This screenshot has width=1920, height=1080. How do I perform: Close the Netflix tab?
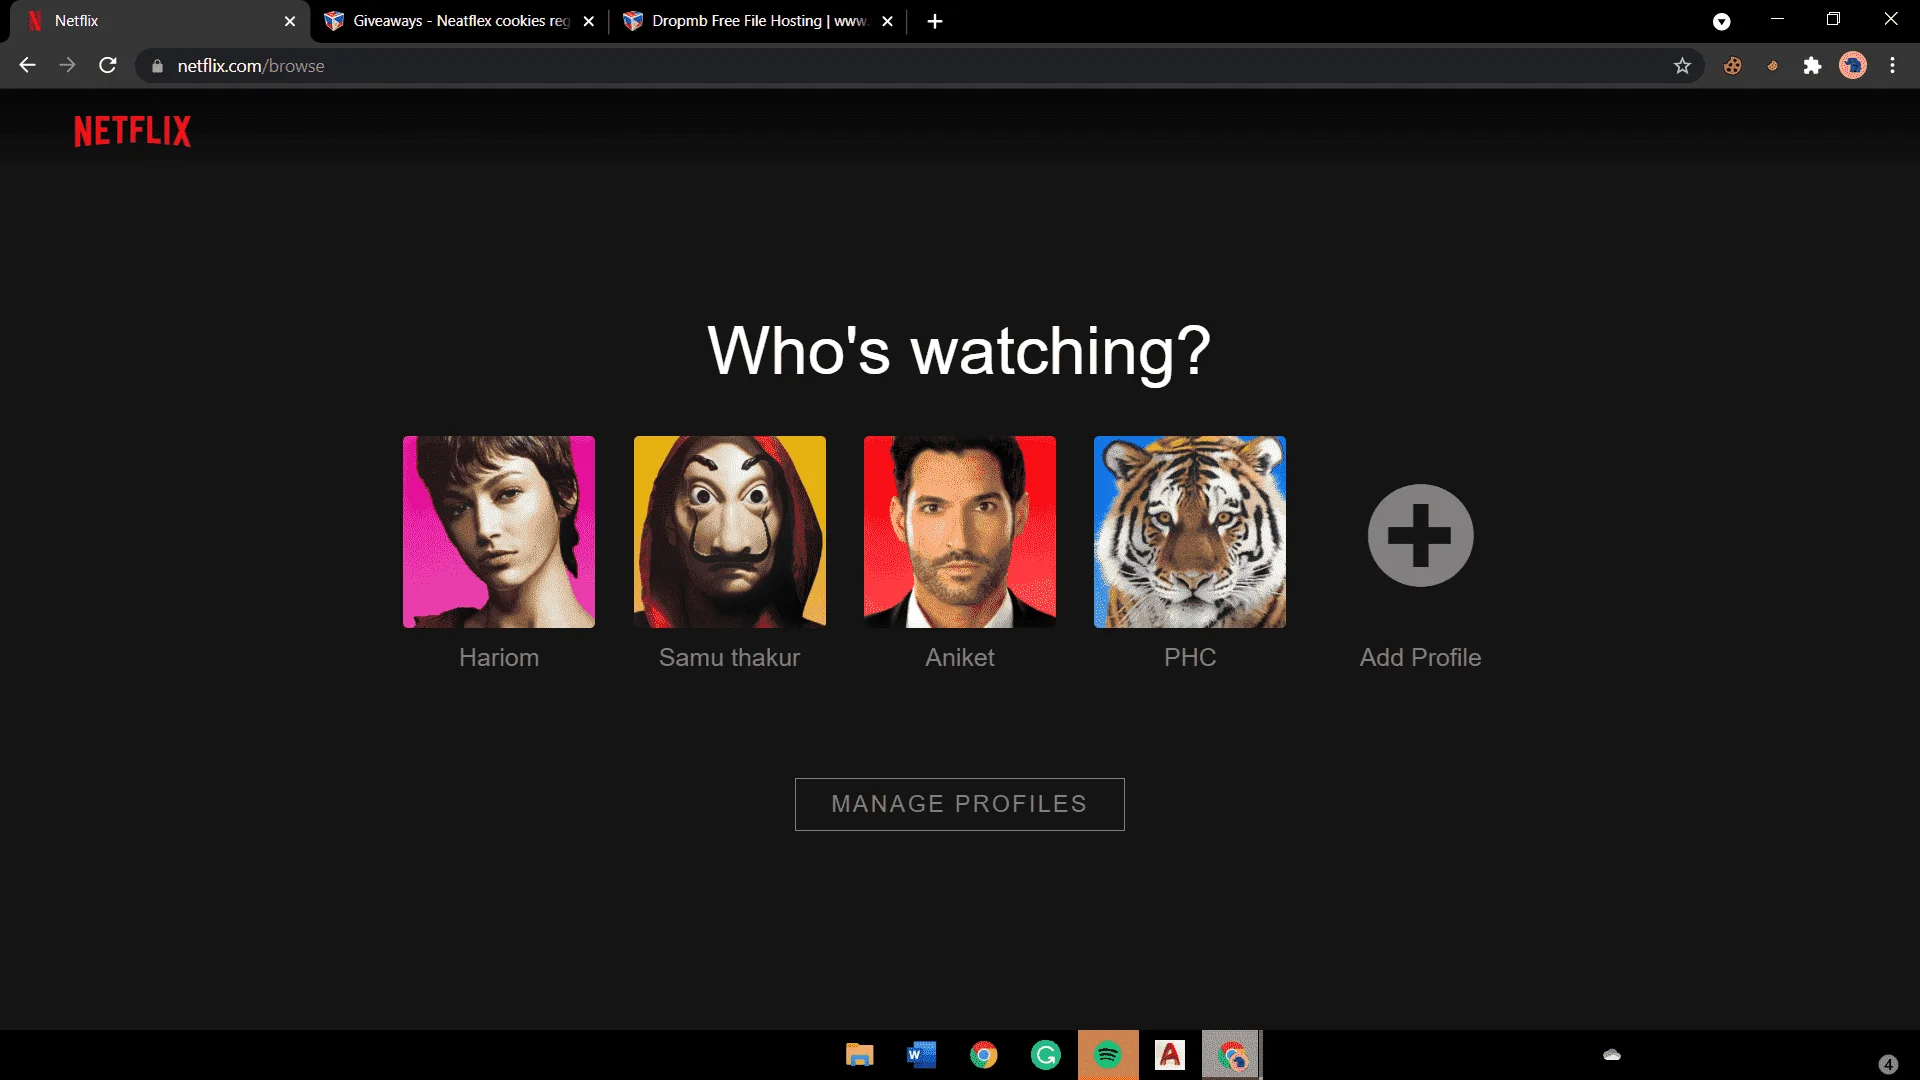coord(290,21)
